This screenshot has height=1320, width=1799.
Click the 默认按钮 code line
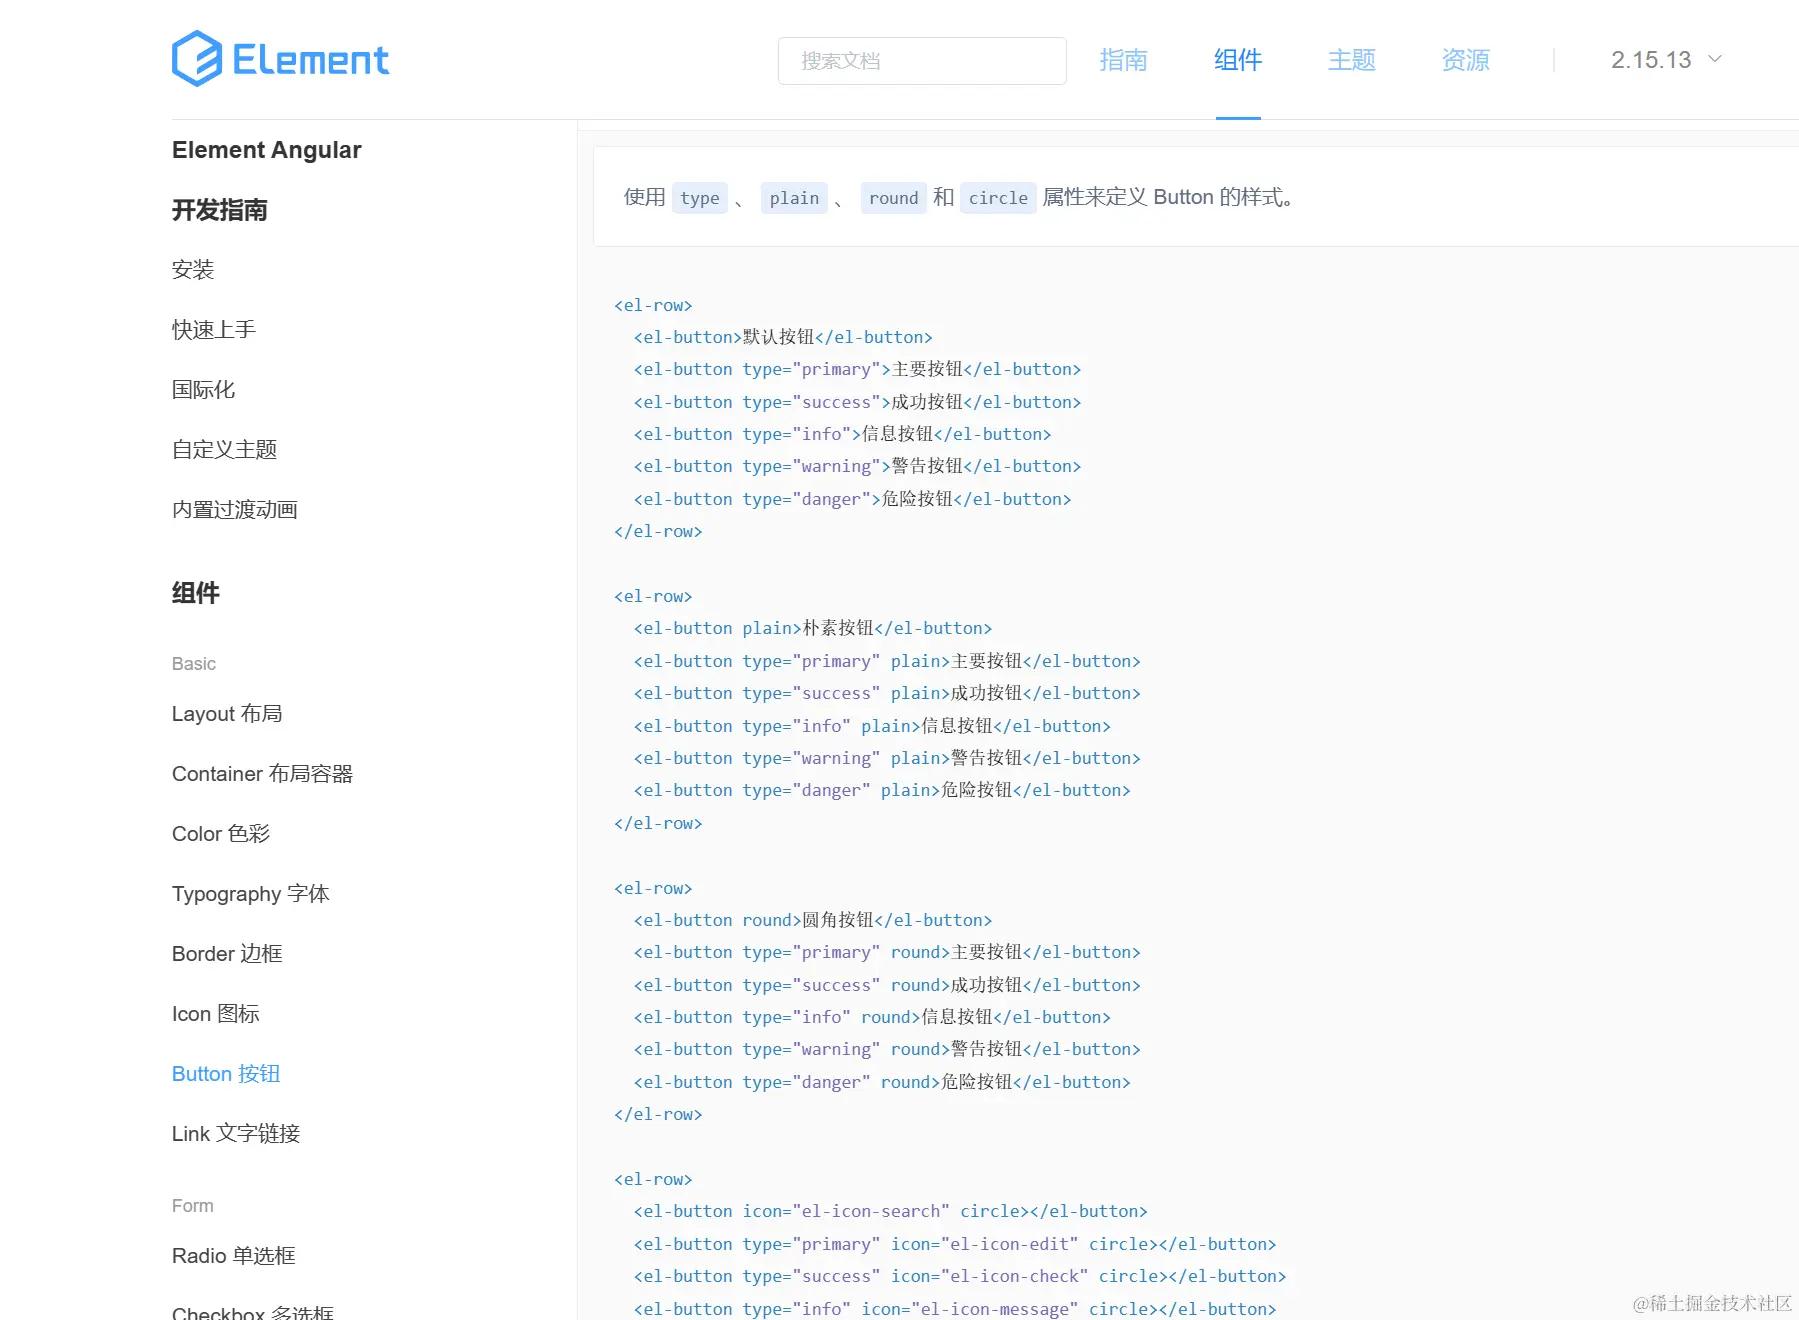click(783, 338)
